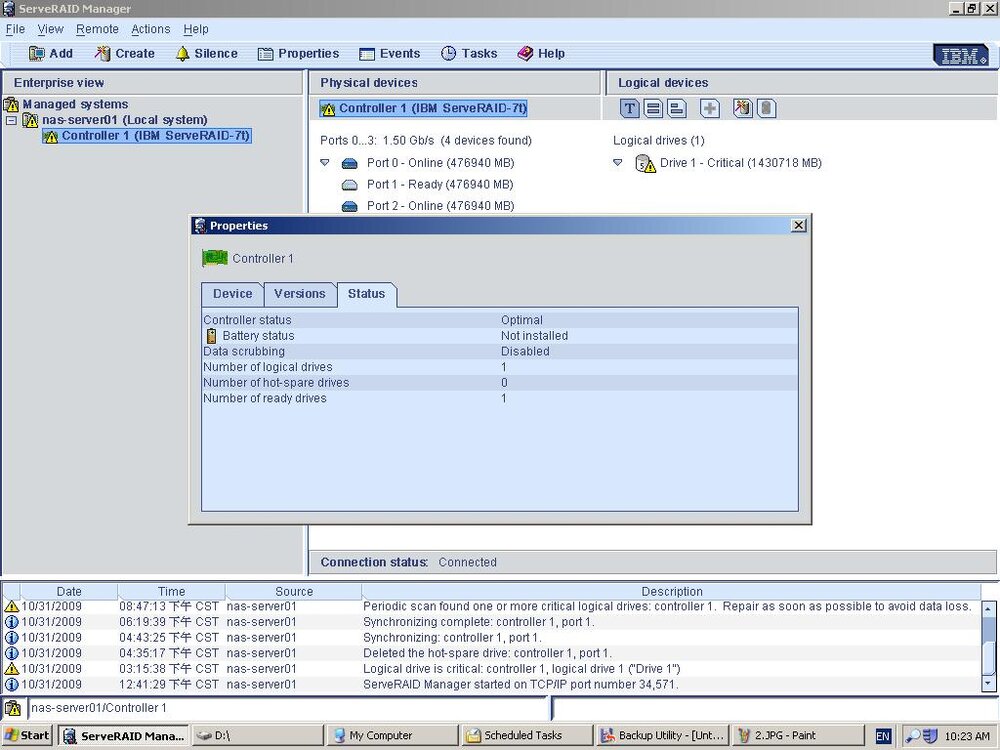Select Controller 1 in Physical devices panel
This screenshot has height=750, width=1000.
423,108
